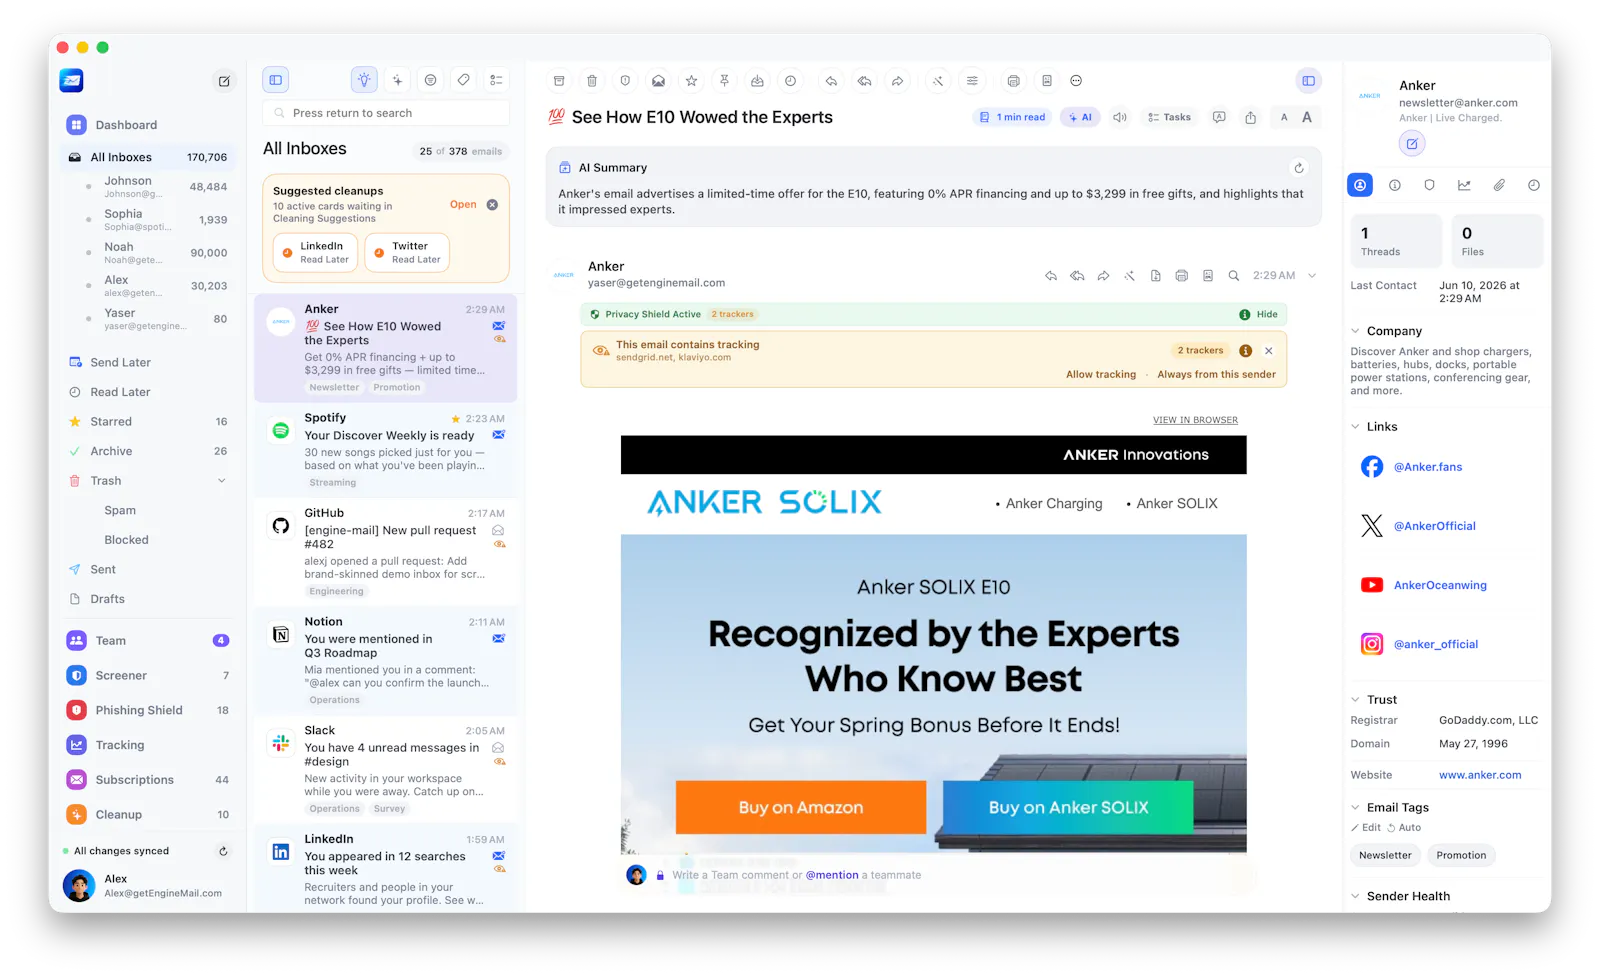Regenerate the AI Summary with the refresh icon

[x=1299, y=168]
